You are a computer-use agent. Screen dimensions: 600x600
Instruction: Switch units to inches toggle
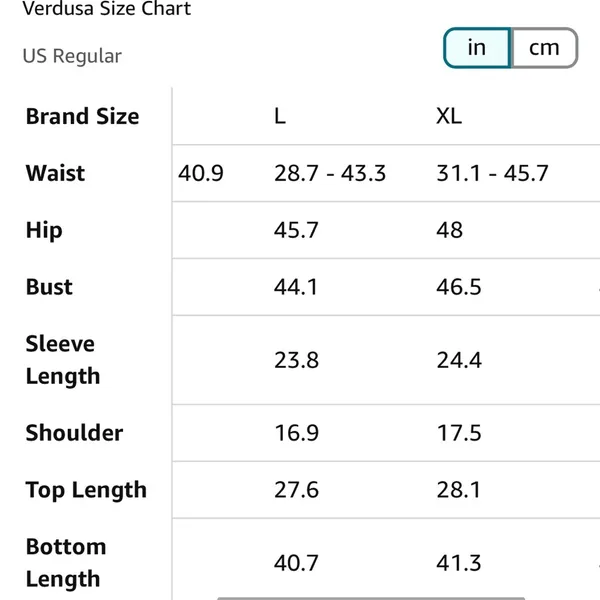coord(477,48)
